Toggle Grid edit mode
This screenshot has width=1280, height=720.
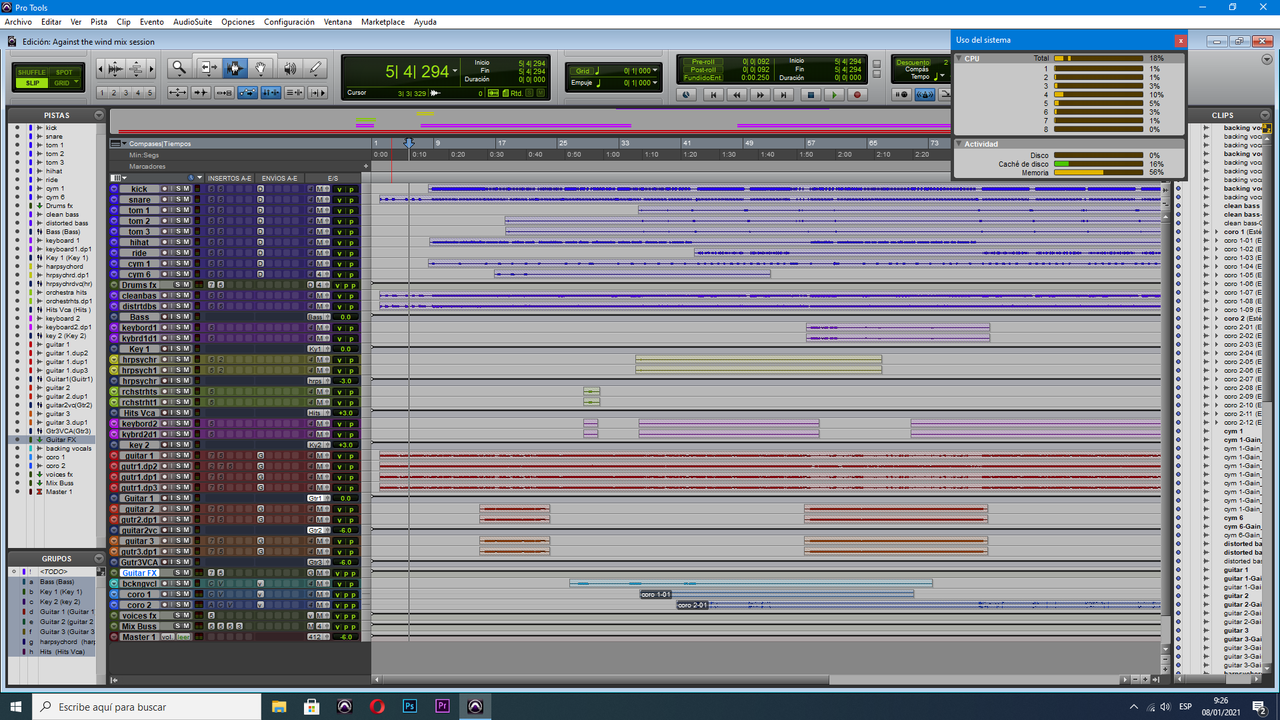point(64,83)
